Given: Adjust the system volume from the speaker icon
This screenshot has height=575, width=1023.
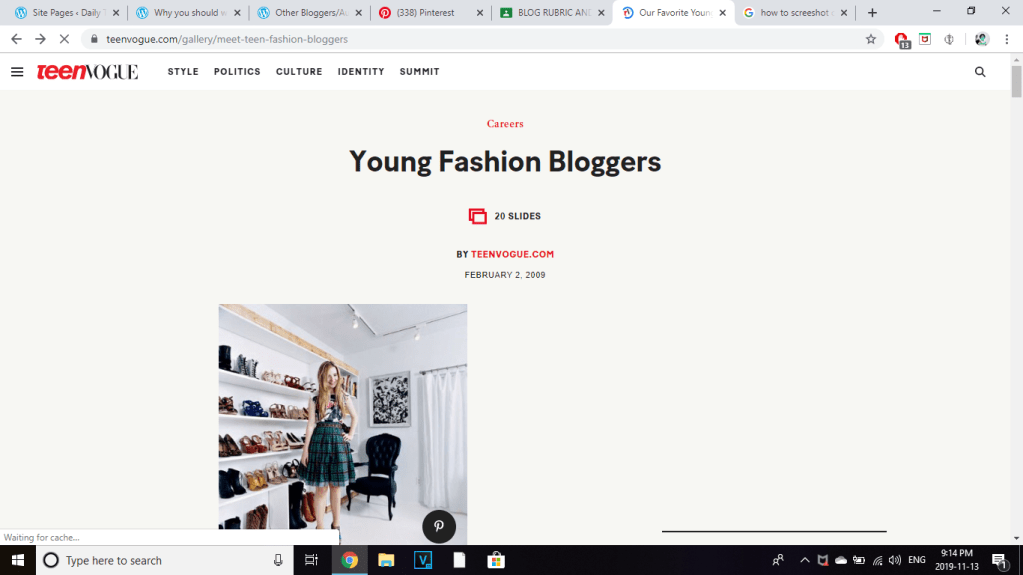Looking at the screenshot, I should (x=894, y=560).
